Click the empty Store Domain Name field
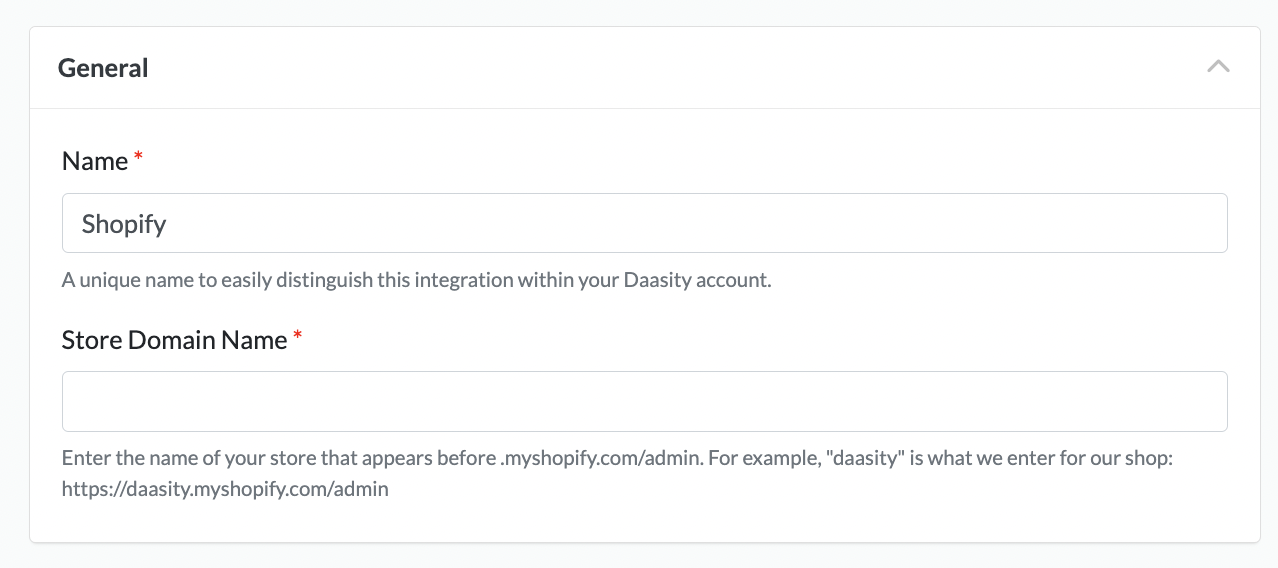The width and height of the screenshot is (1278, 568). 644,401
